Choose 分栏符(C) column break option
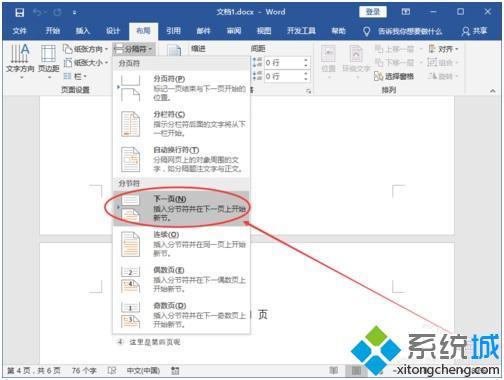The image size is (504, 380). click(x=181, y=124)
